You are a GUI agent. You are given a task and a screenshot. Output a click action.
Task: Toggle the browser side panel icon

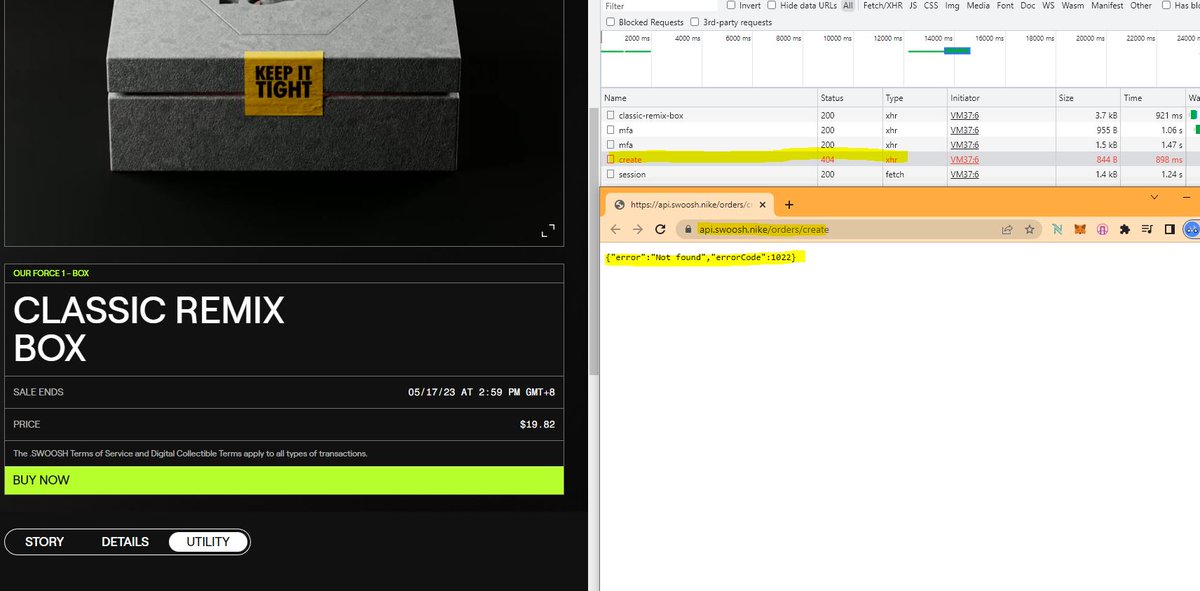point(1169,229)
